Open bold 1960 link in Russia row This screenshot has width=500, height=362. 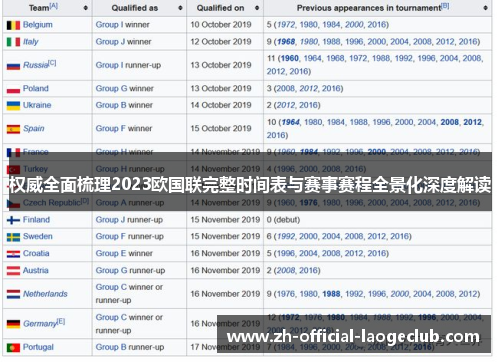pyautogui.click(x=289, y=58)
